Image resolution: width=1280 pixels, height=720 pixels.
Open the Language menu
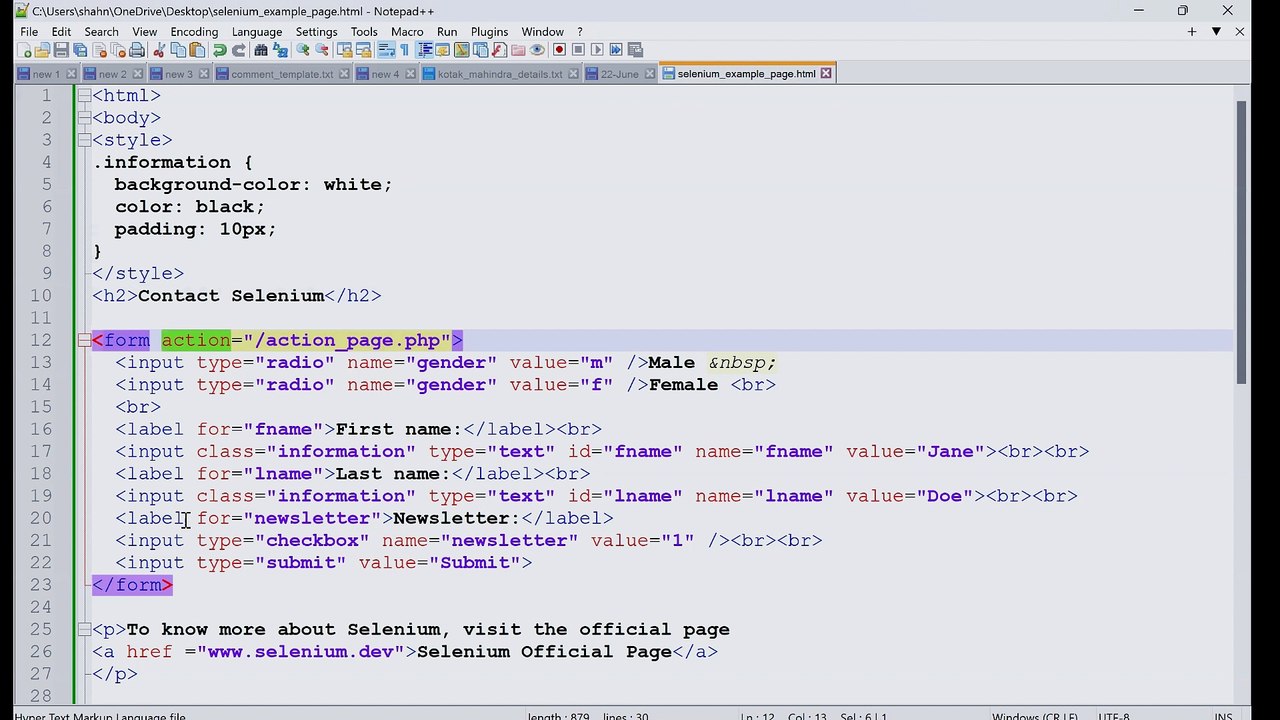click(x=257, y=32)
